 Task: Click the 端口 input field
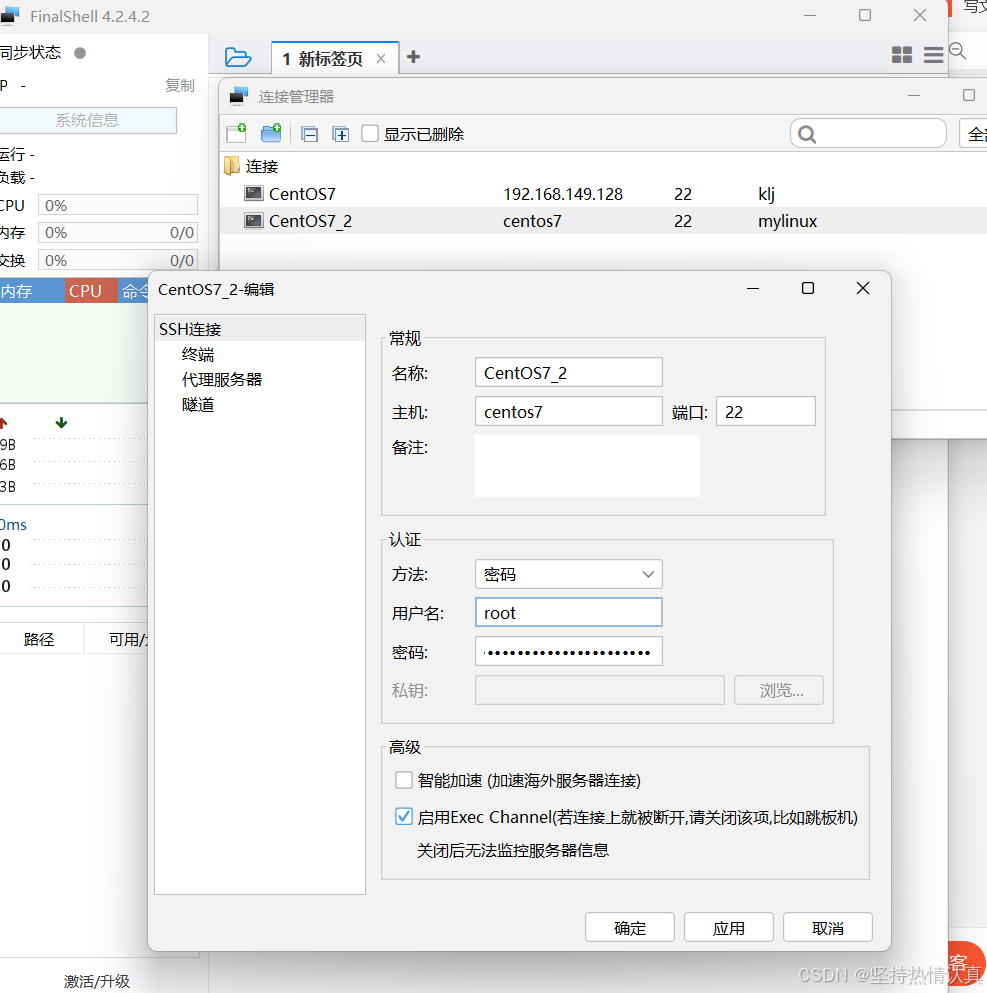click(765, 412)
